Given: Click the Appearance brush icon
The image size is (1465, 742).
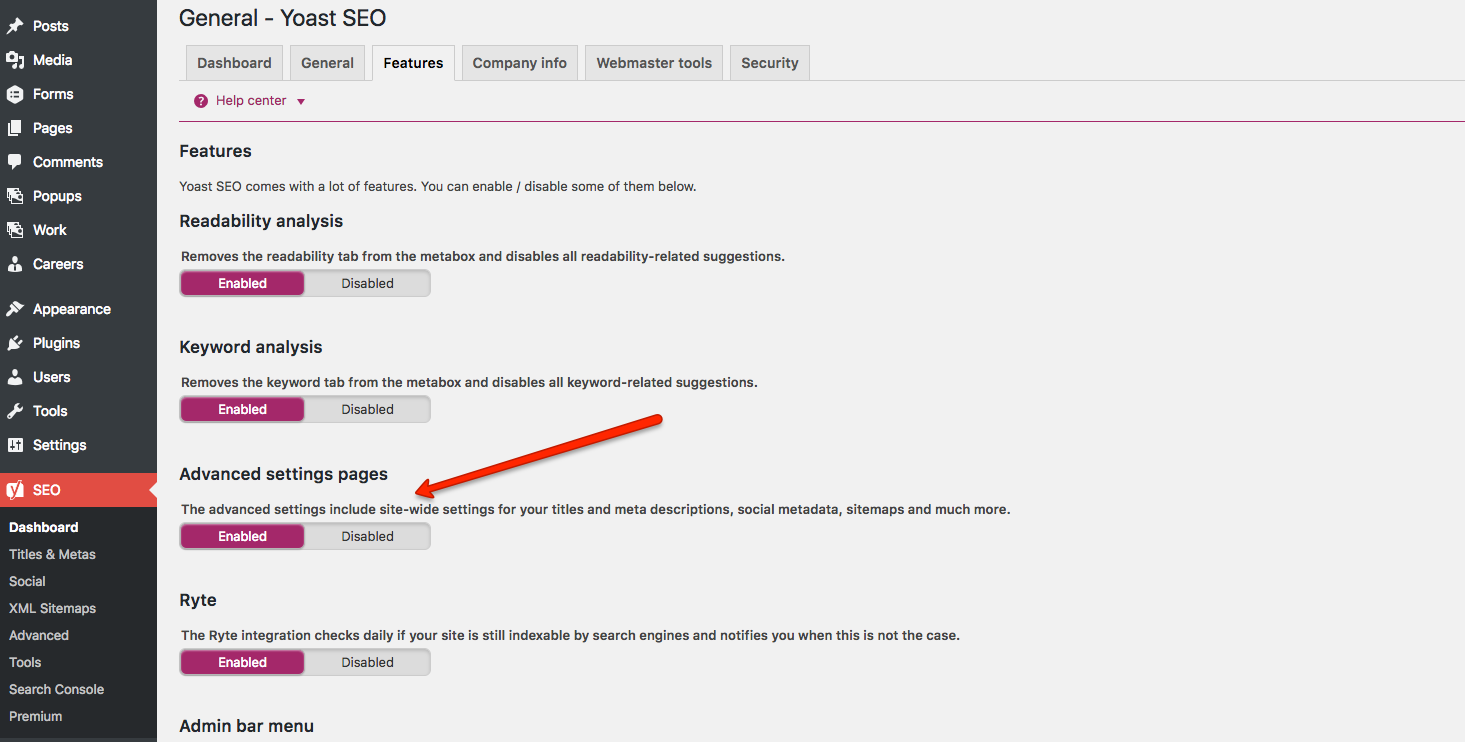Looking at the screenshot, I should tap(15, 309).
